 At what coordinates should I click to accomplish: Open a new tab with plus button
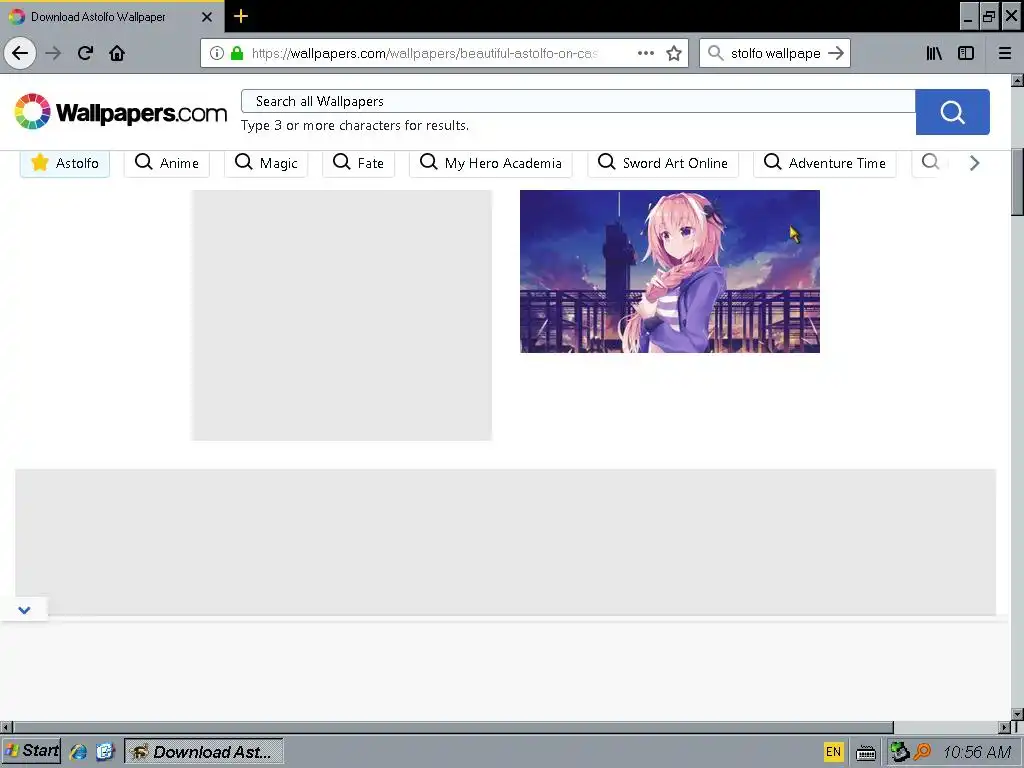[x=240, y=16]
